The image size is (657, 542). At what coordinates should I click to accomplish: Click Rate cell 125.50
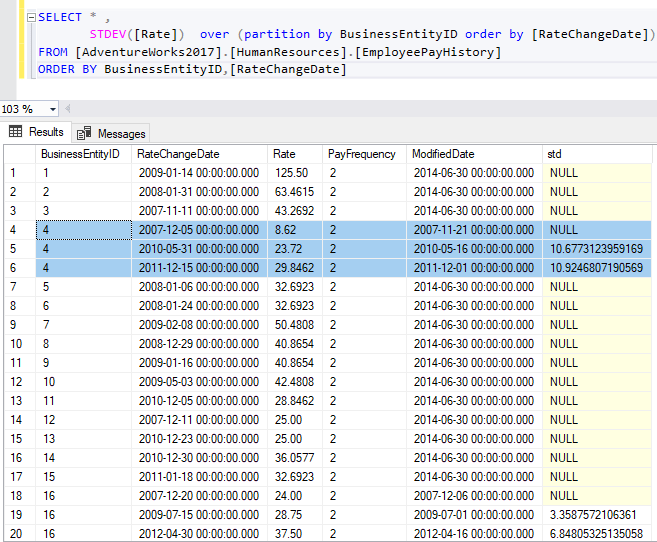click(295, 173)
